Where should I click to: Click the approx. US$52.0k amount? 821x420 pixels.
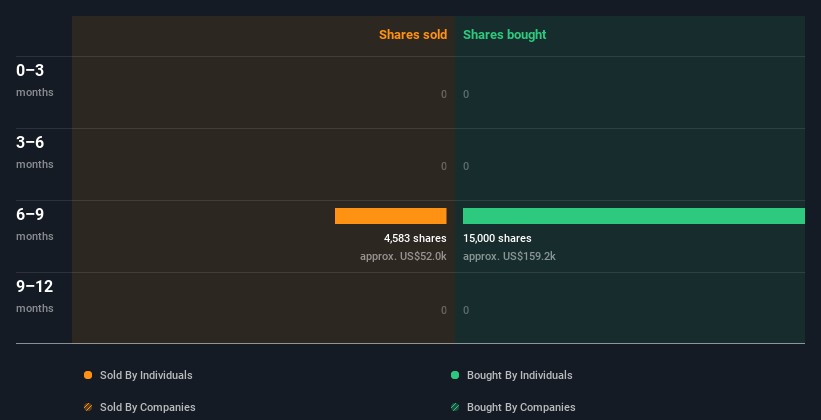tap(403, 257)
